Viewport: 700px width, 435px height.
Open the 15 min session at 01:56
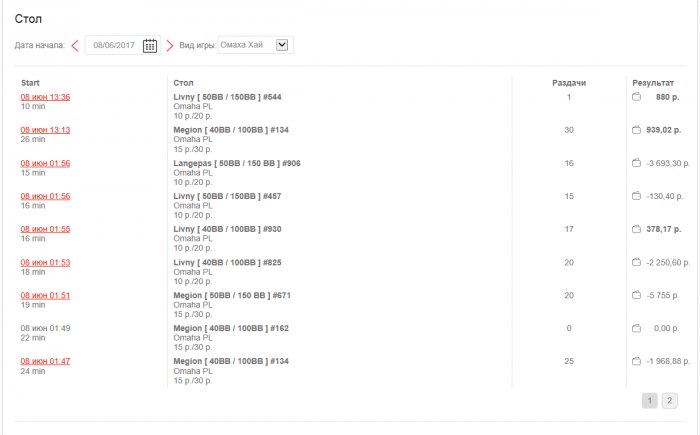(x=45, y=163)
